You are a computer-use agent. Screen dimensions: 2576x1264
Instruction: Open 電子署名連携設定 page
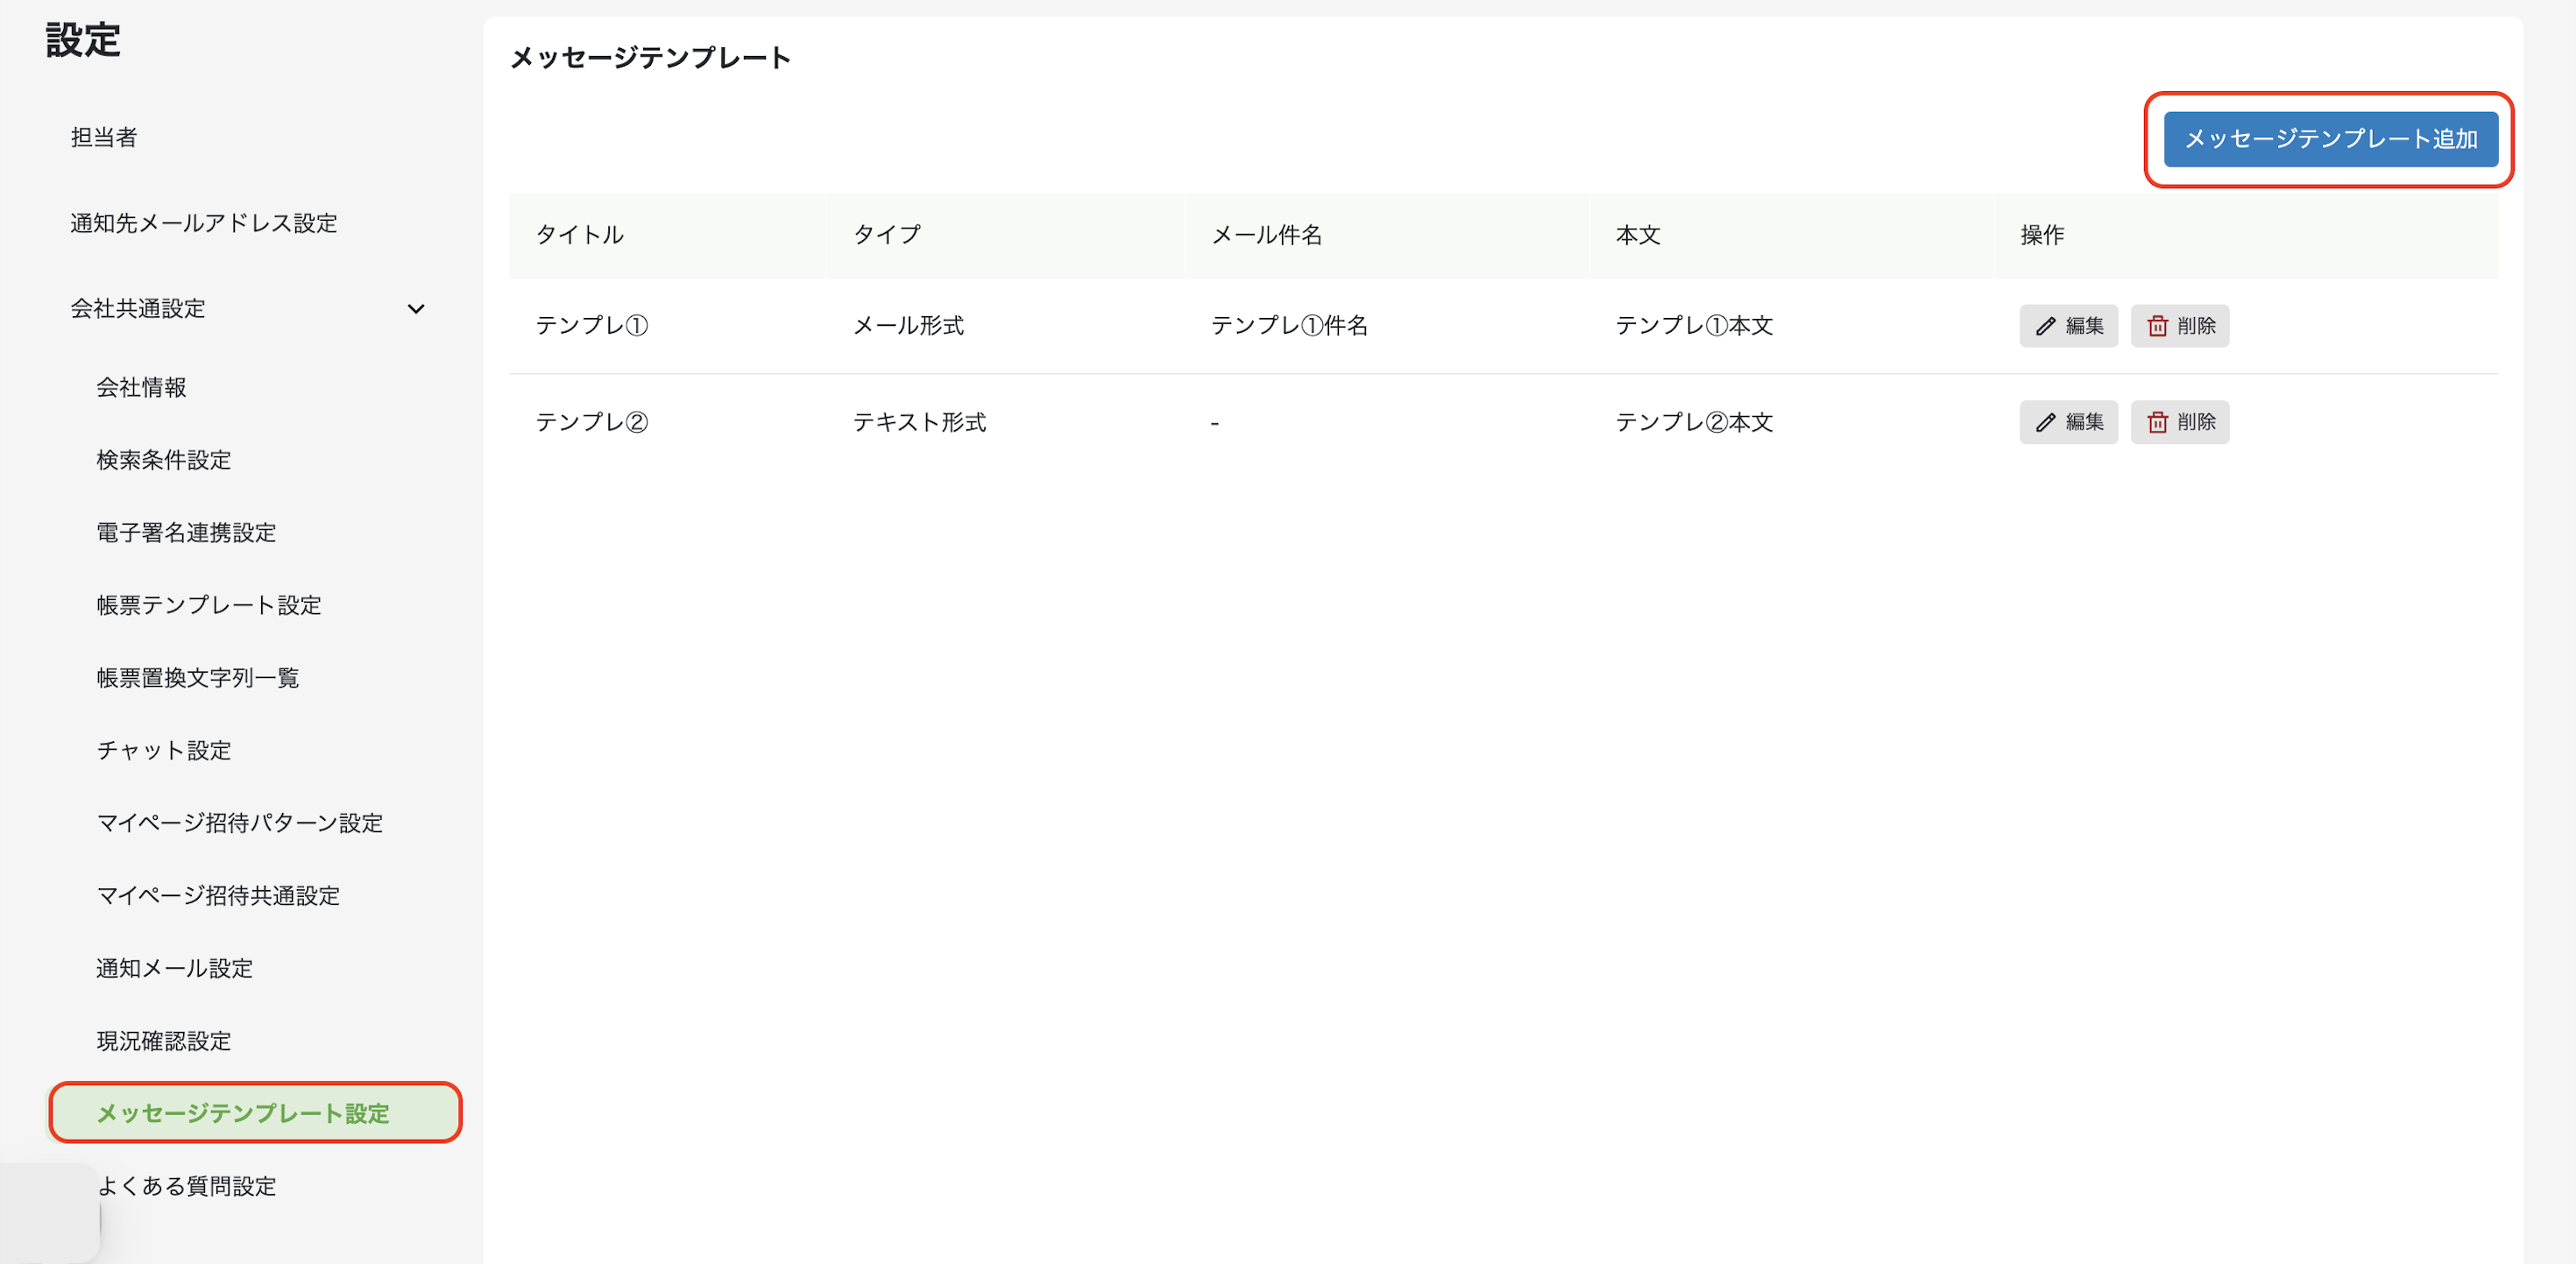pyautogui.click(x=186, y=533)
